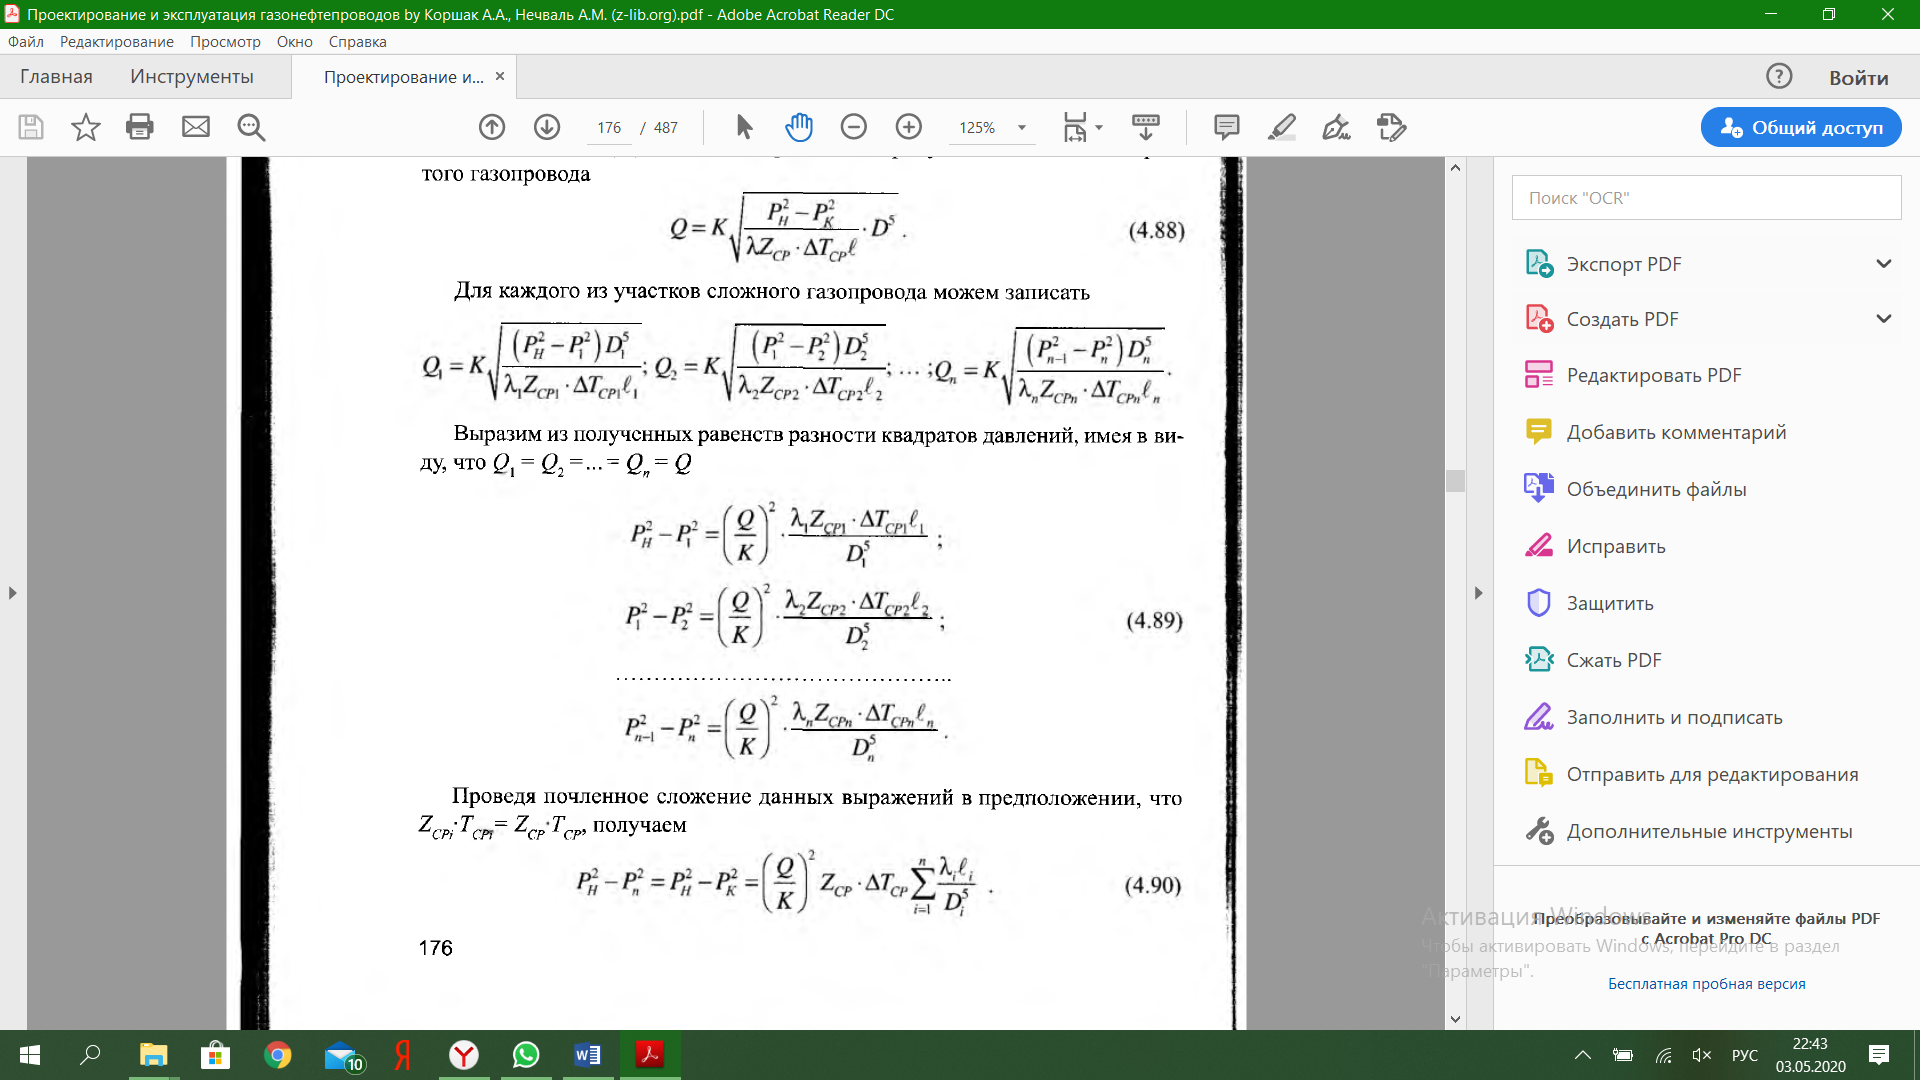1920x1080 pixels.
Task: Send file by email envelope icon
Action: click(x=196, y=127)
